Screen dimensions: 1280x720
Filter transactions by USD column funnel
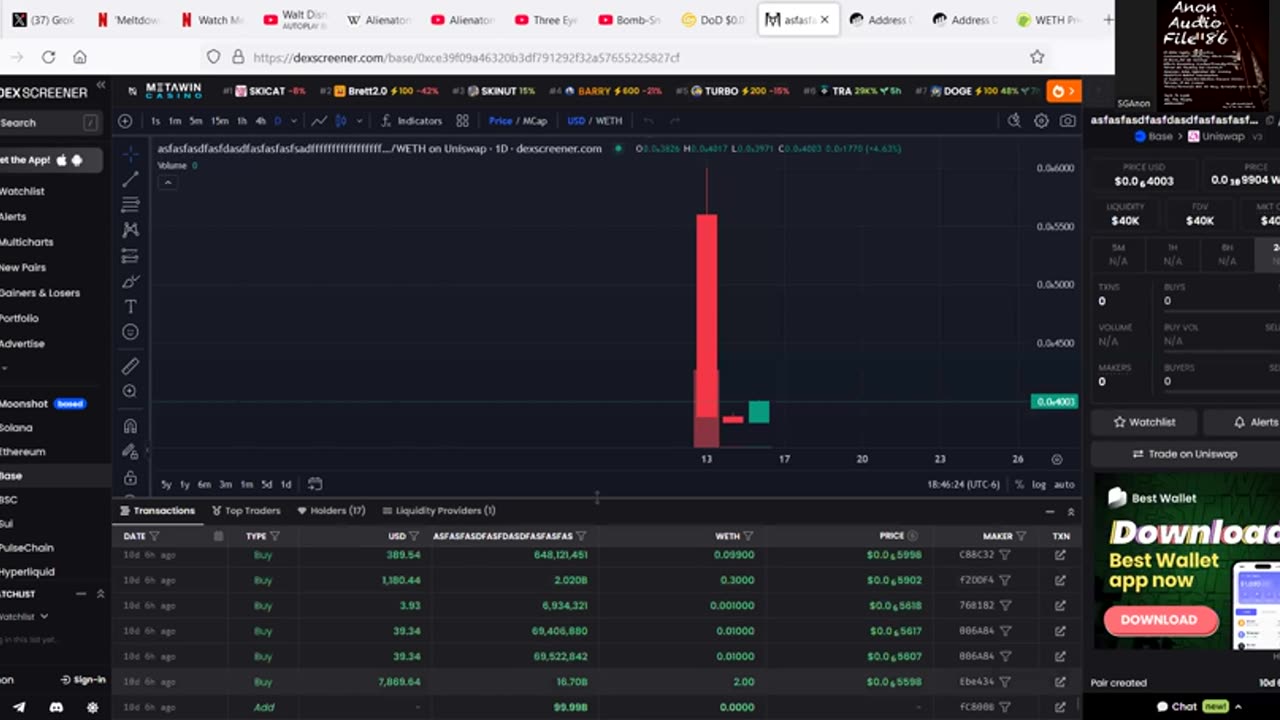[414, 536]
